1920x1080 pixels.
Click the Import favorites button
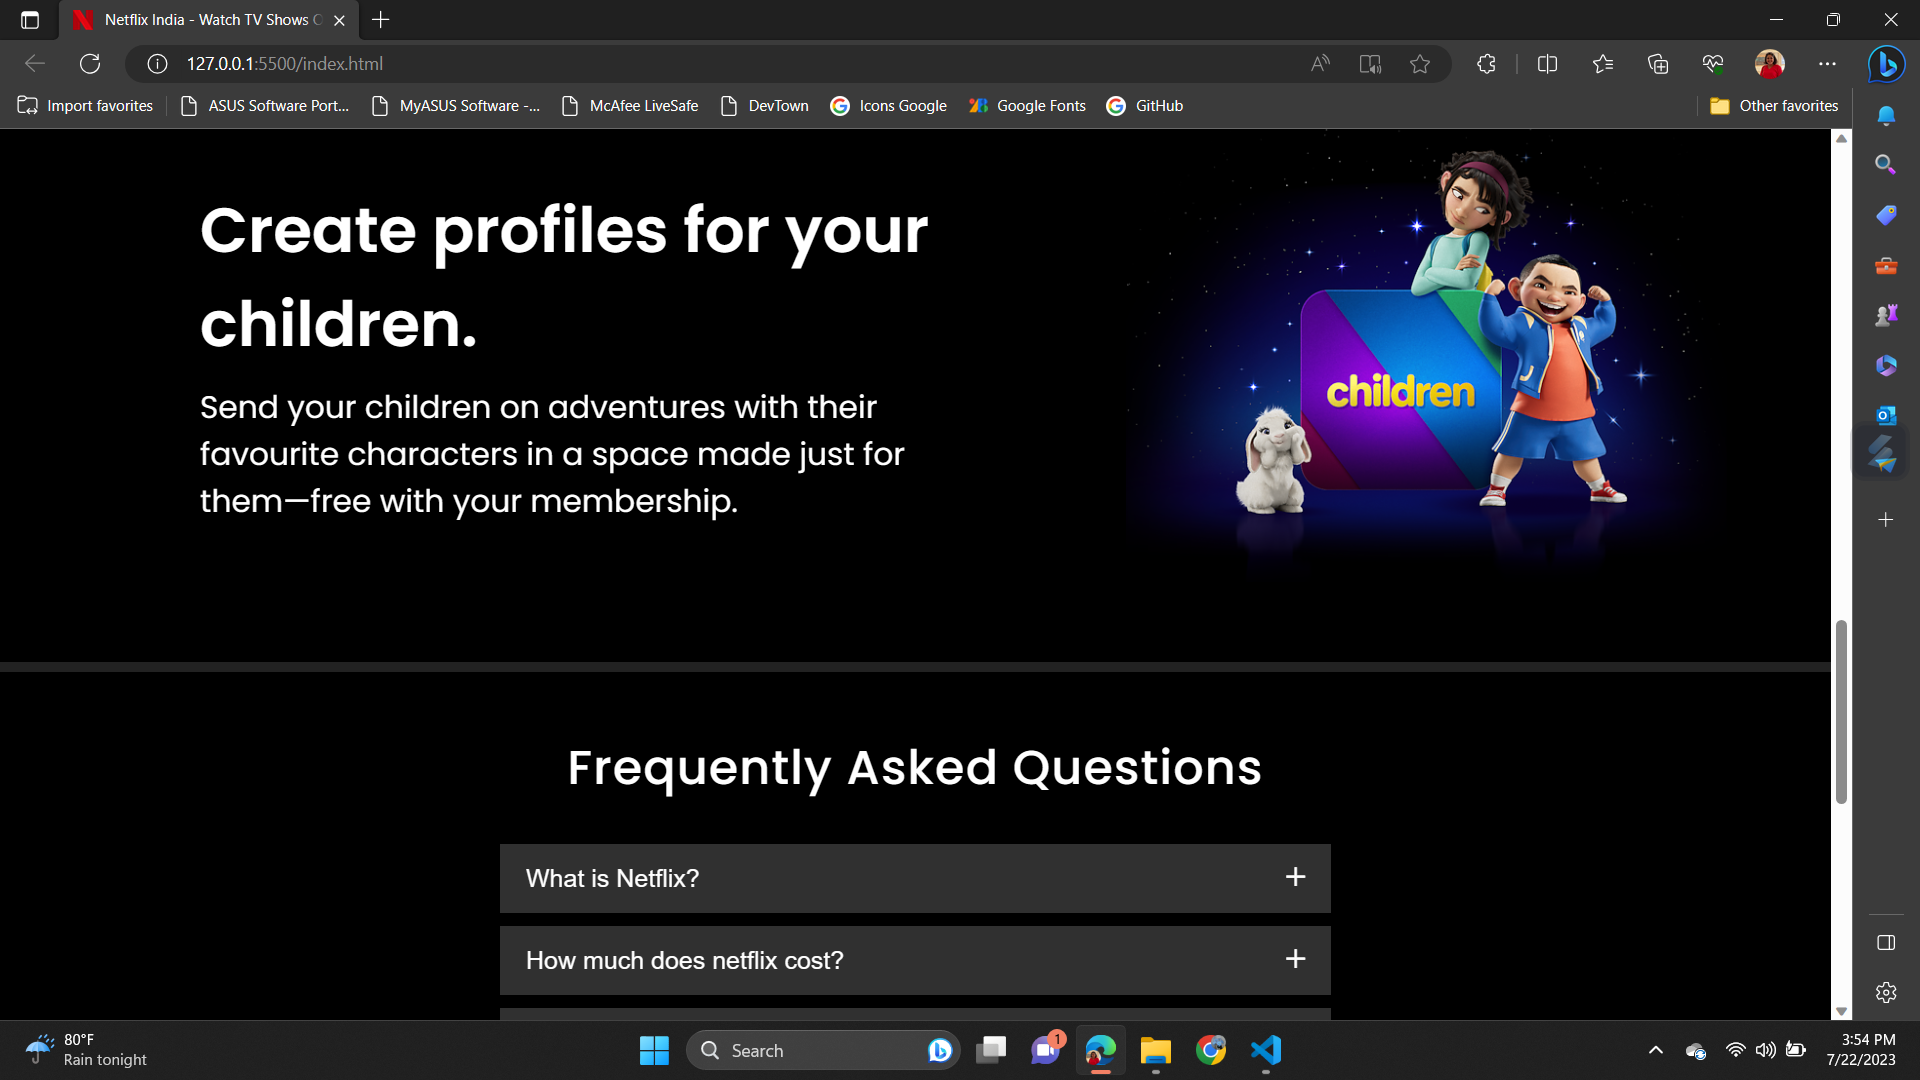[85, 105]
